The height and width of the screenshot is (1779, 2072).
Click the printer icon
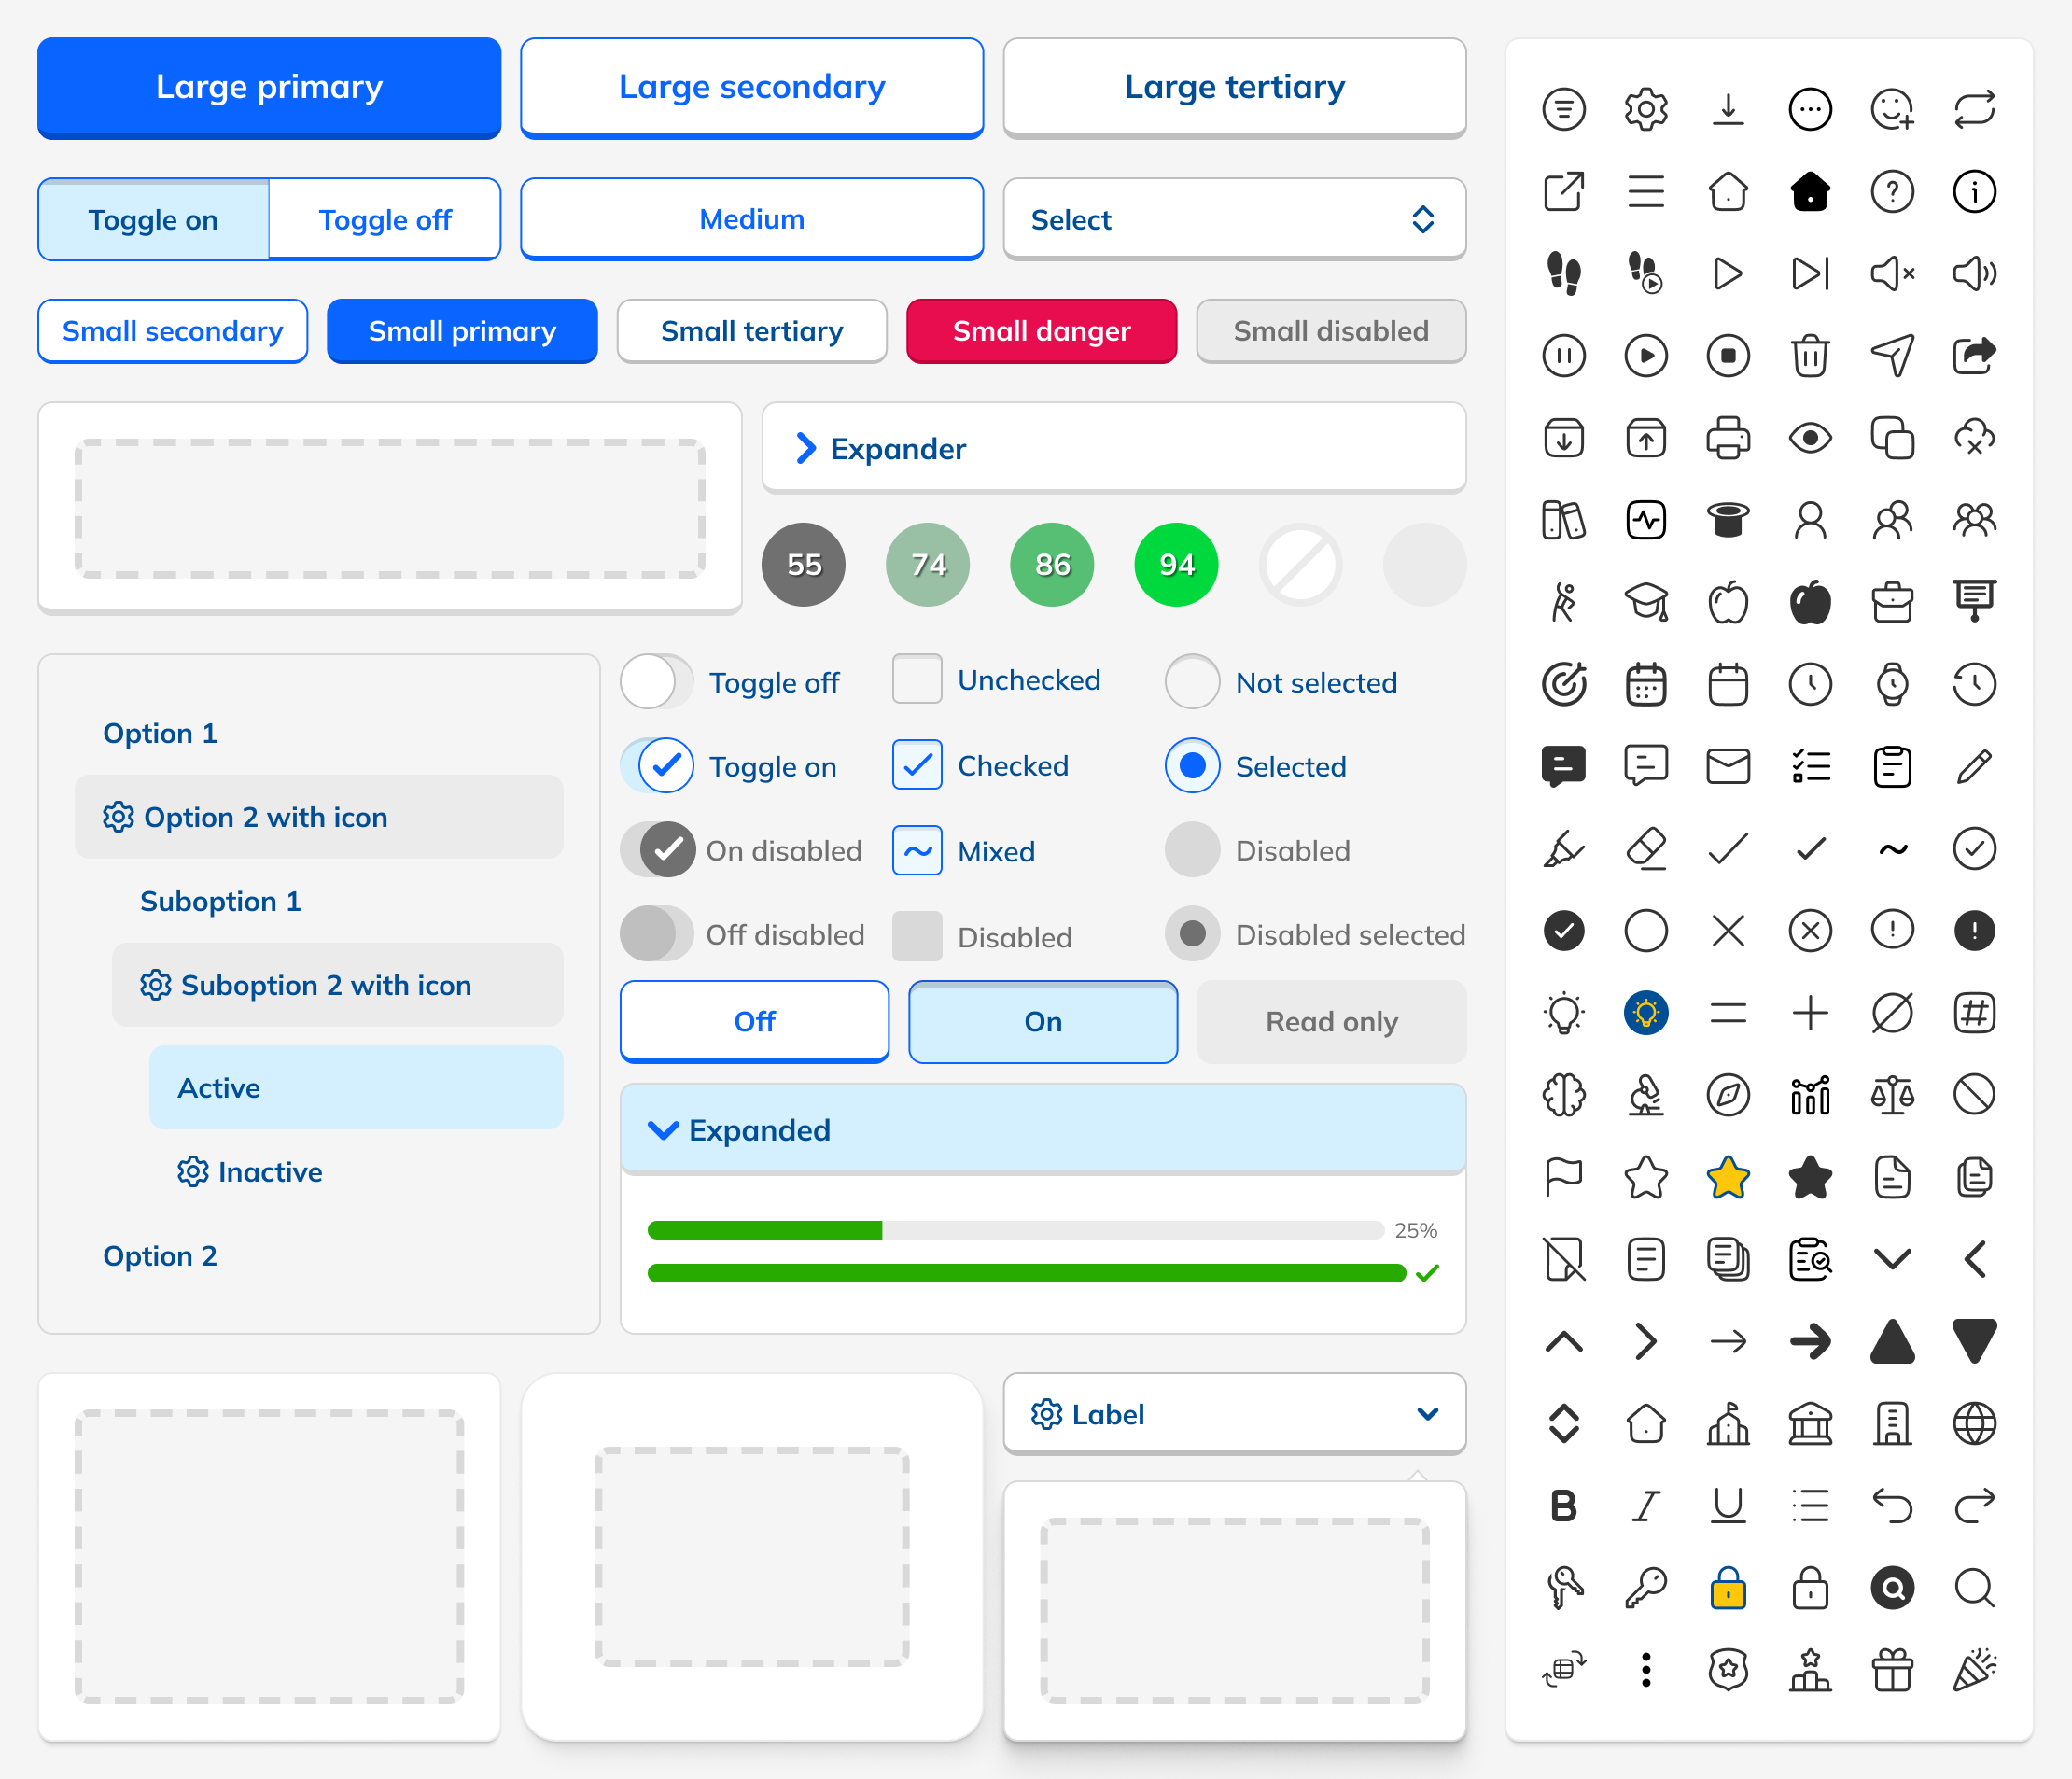coord(1727,438)
